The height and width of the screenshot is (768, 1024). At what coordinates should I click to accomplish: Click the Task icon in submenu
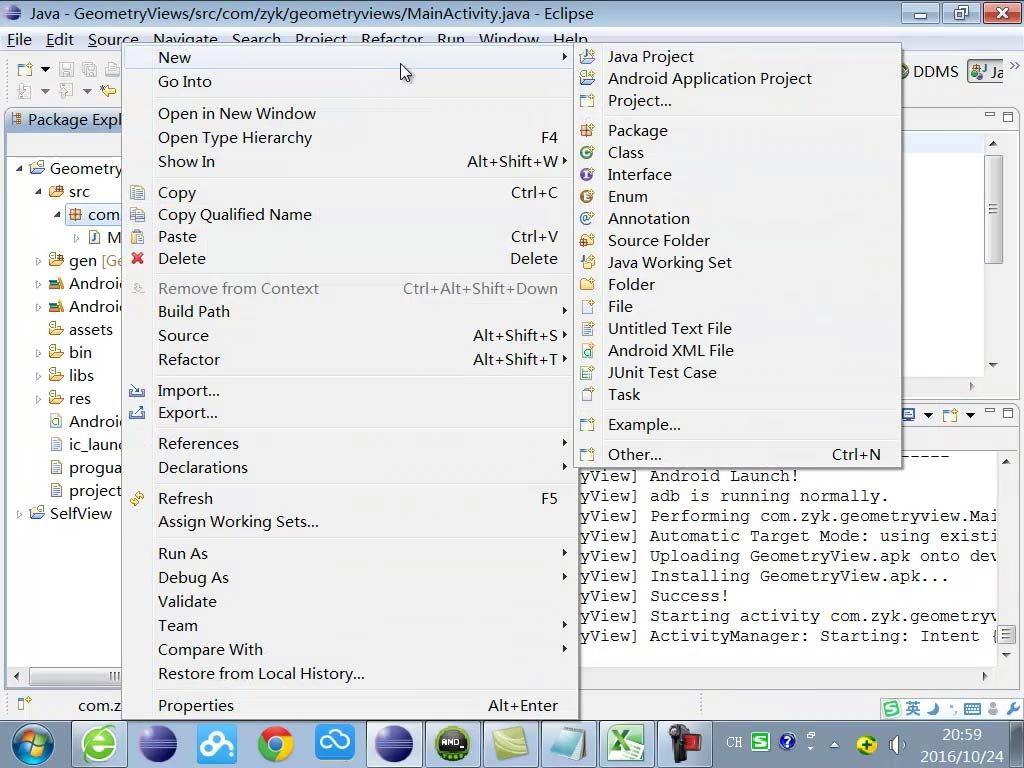(587, 394)
